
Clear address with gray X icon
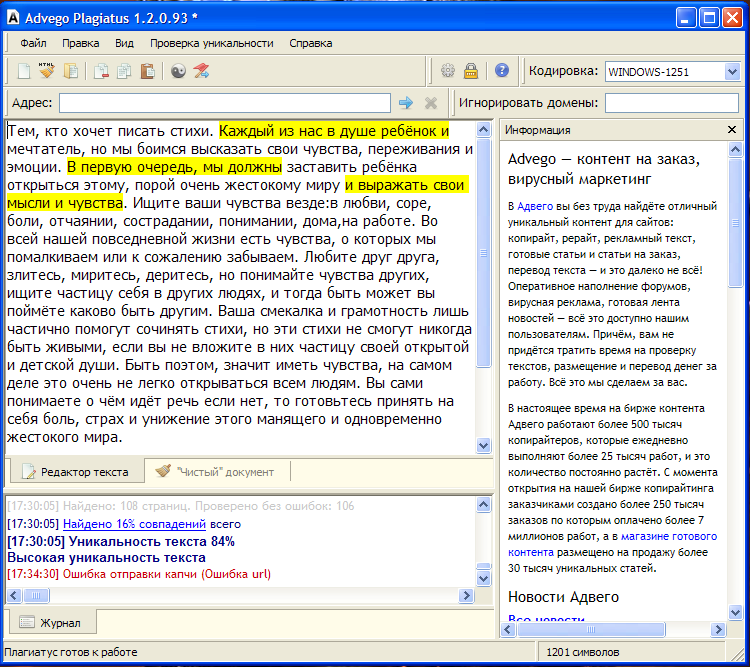tap(430, 103)
